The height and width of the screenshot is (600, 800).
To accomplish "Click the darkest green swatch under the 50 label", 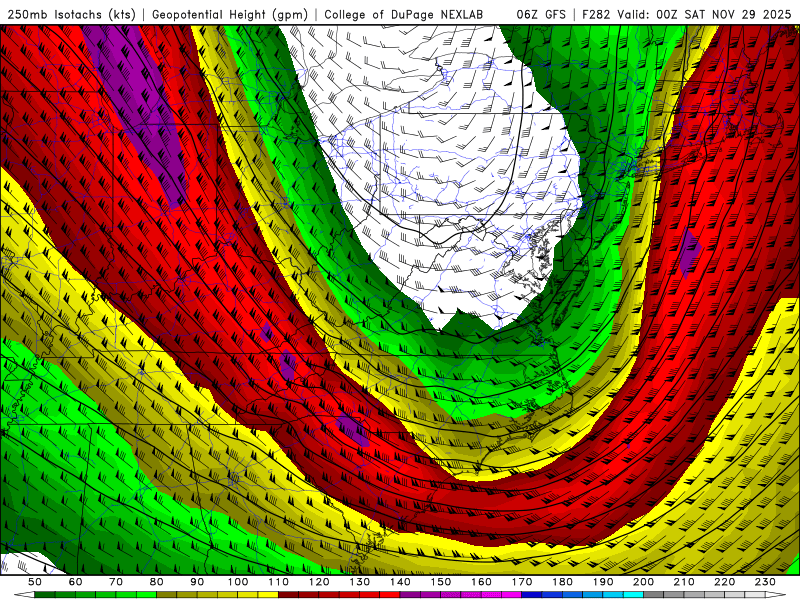I will [x=45, y=595].
